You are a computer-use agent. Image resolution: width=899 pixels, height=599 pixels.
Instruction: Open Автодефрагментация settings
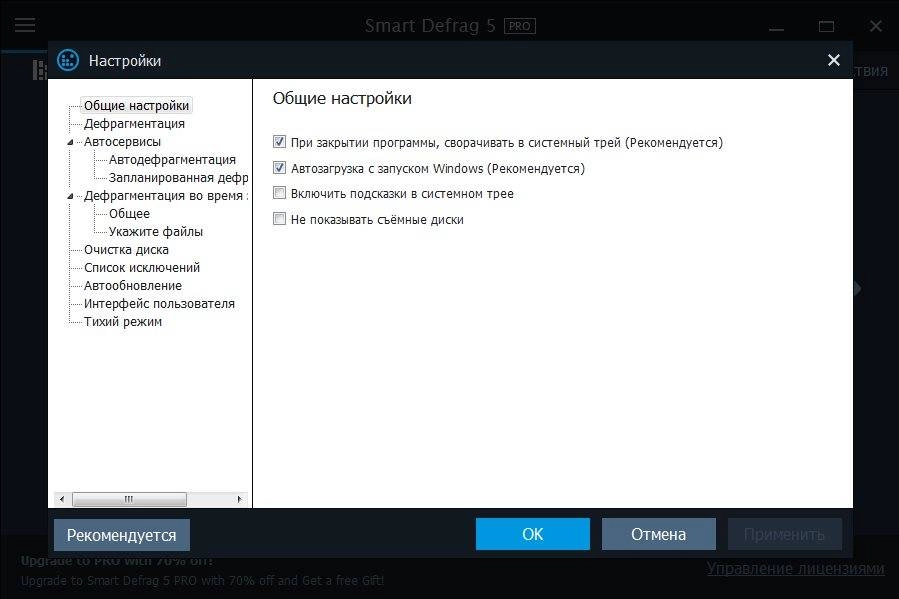click(x=172, y=159)
